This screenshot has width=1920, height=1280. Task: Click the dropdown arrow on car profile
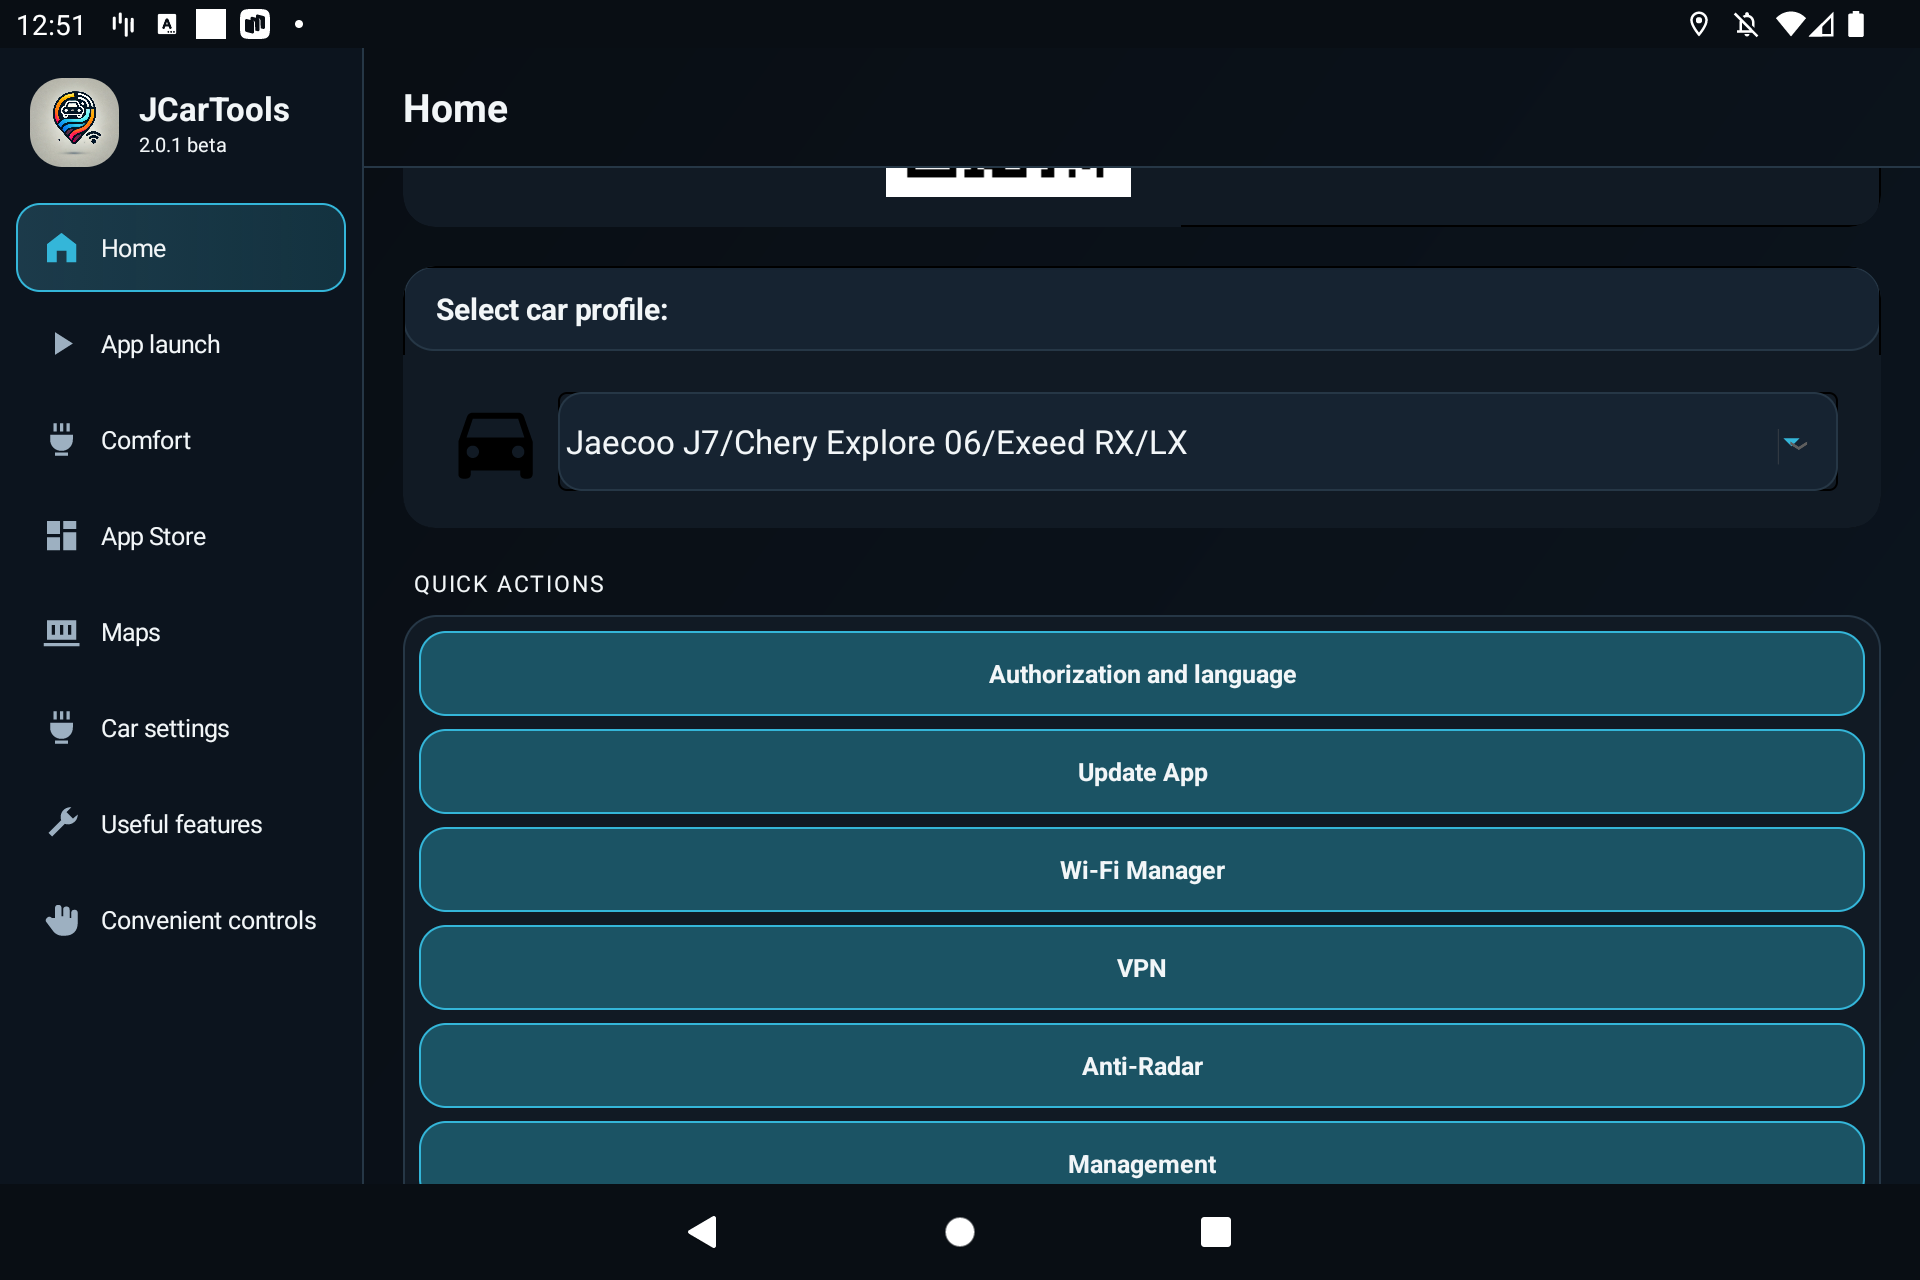click(x=1796, y=443)
